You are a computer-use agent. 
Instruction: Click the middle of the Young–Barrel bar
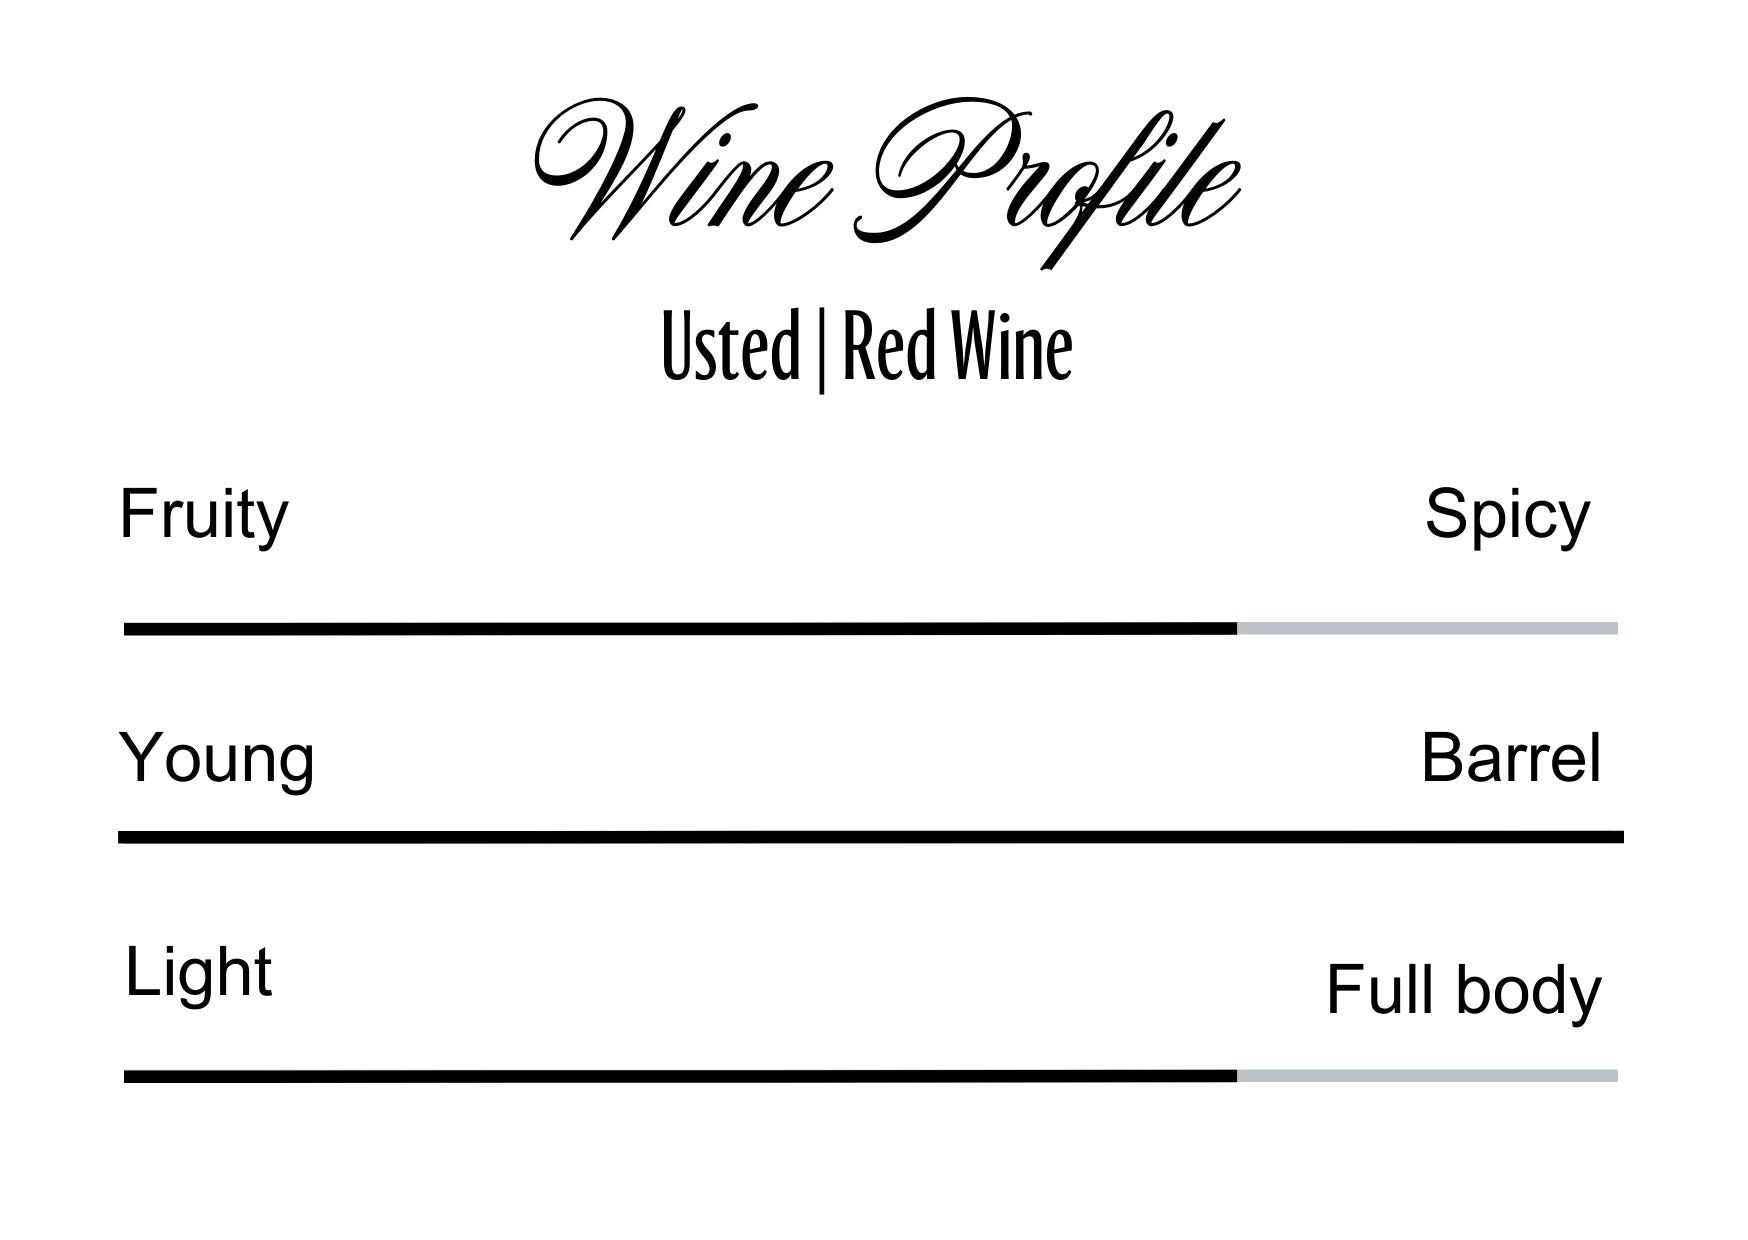(x=870, y=837)
